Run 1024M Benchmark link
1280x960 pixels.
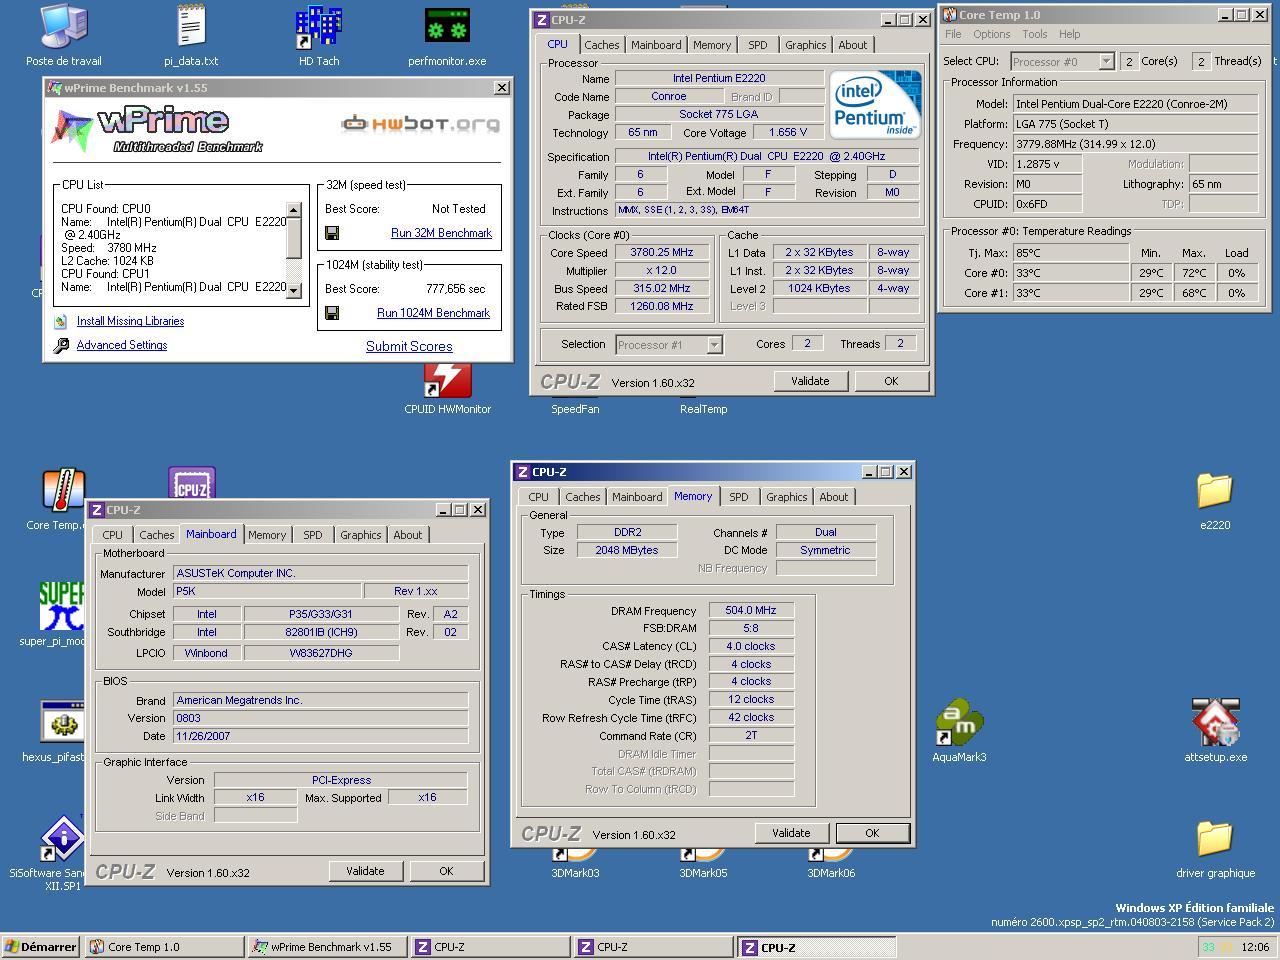(x=433, y=313)
